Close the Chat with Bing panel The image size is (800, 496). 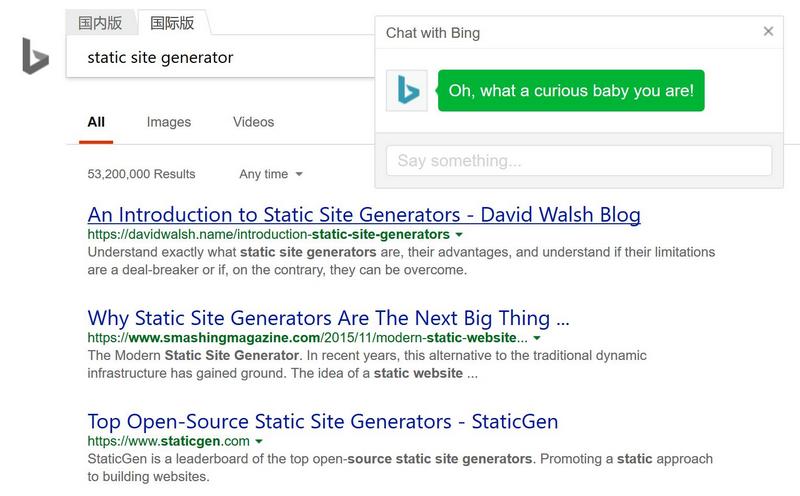coord(768,31)
